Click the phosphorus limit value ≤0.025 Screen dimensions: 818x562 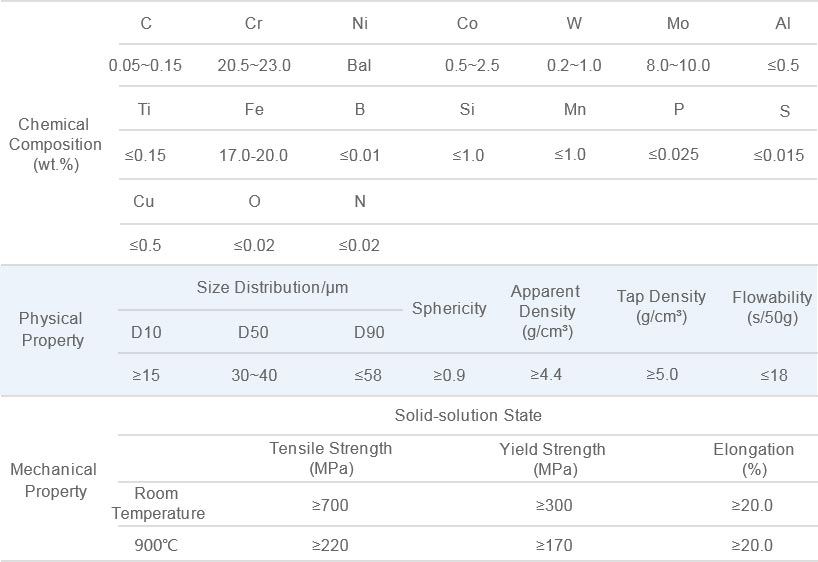click(673, 154)
